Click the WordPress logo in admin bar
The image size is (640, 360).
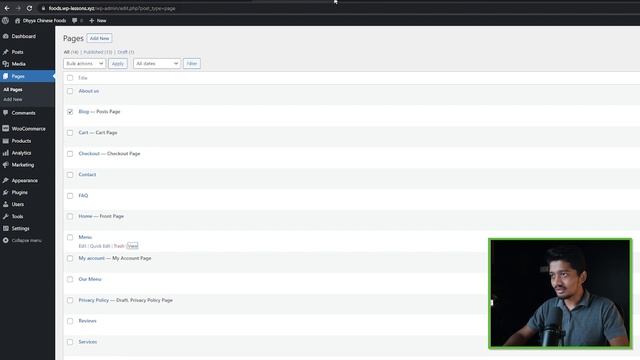[5, 20]
